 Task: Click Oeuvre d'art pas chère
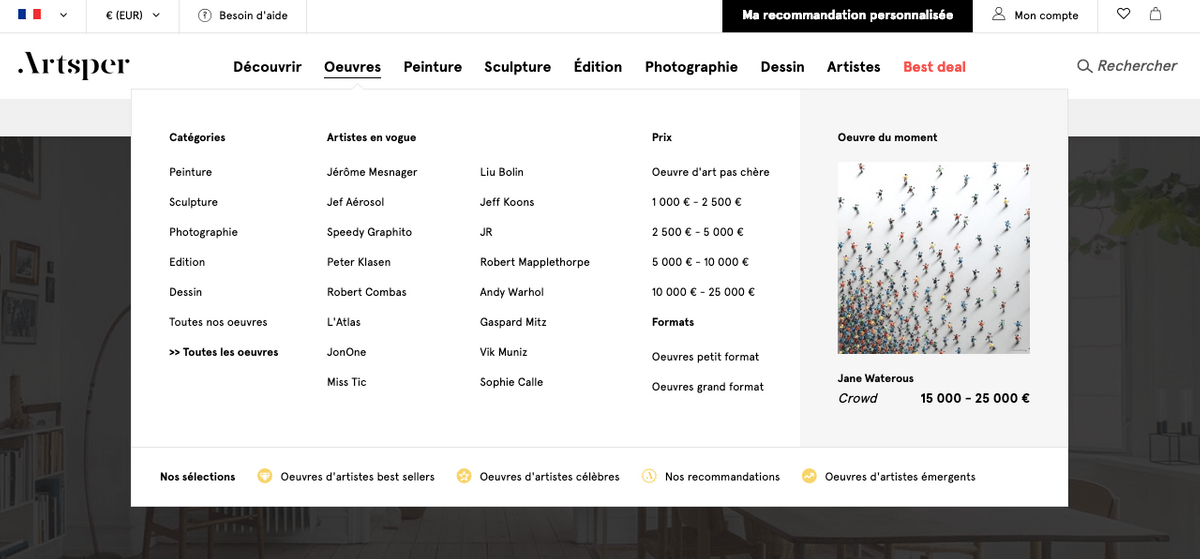(x=711, y=172)
